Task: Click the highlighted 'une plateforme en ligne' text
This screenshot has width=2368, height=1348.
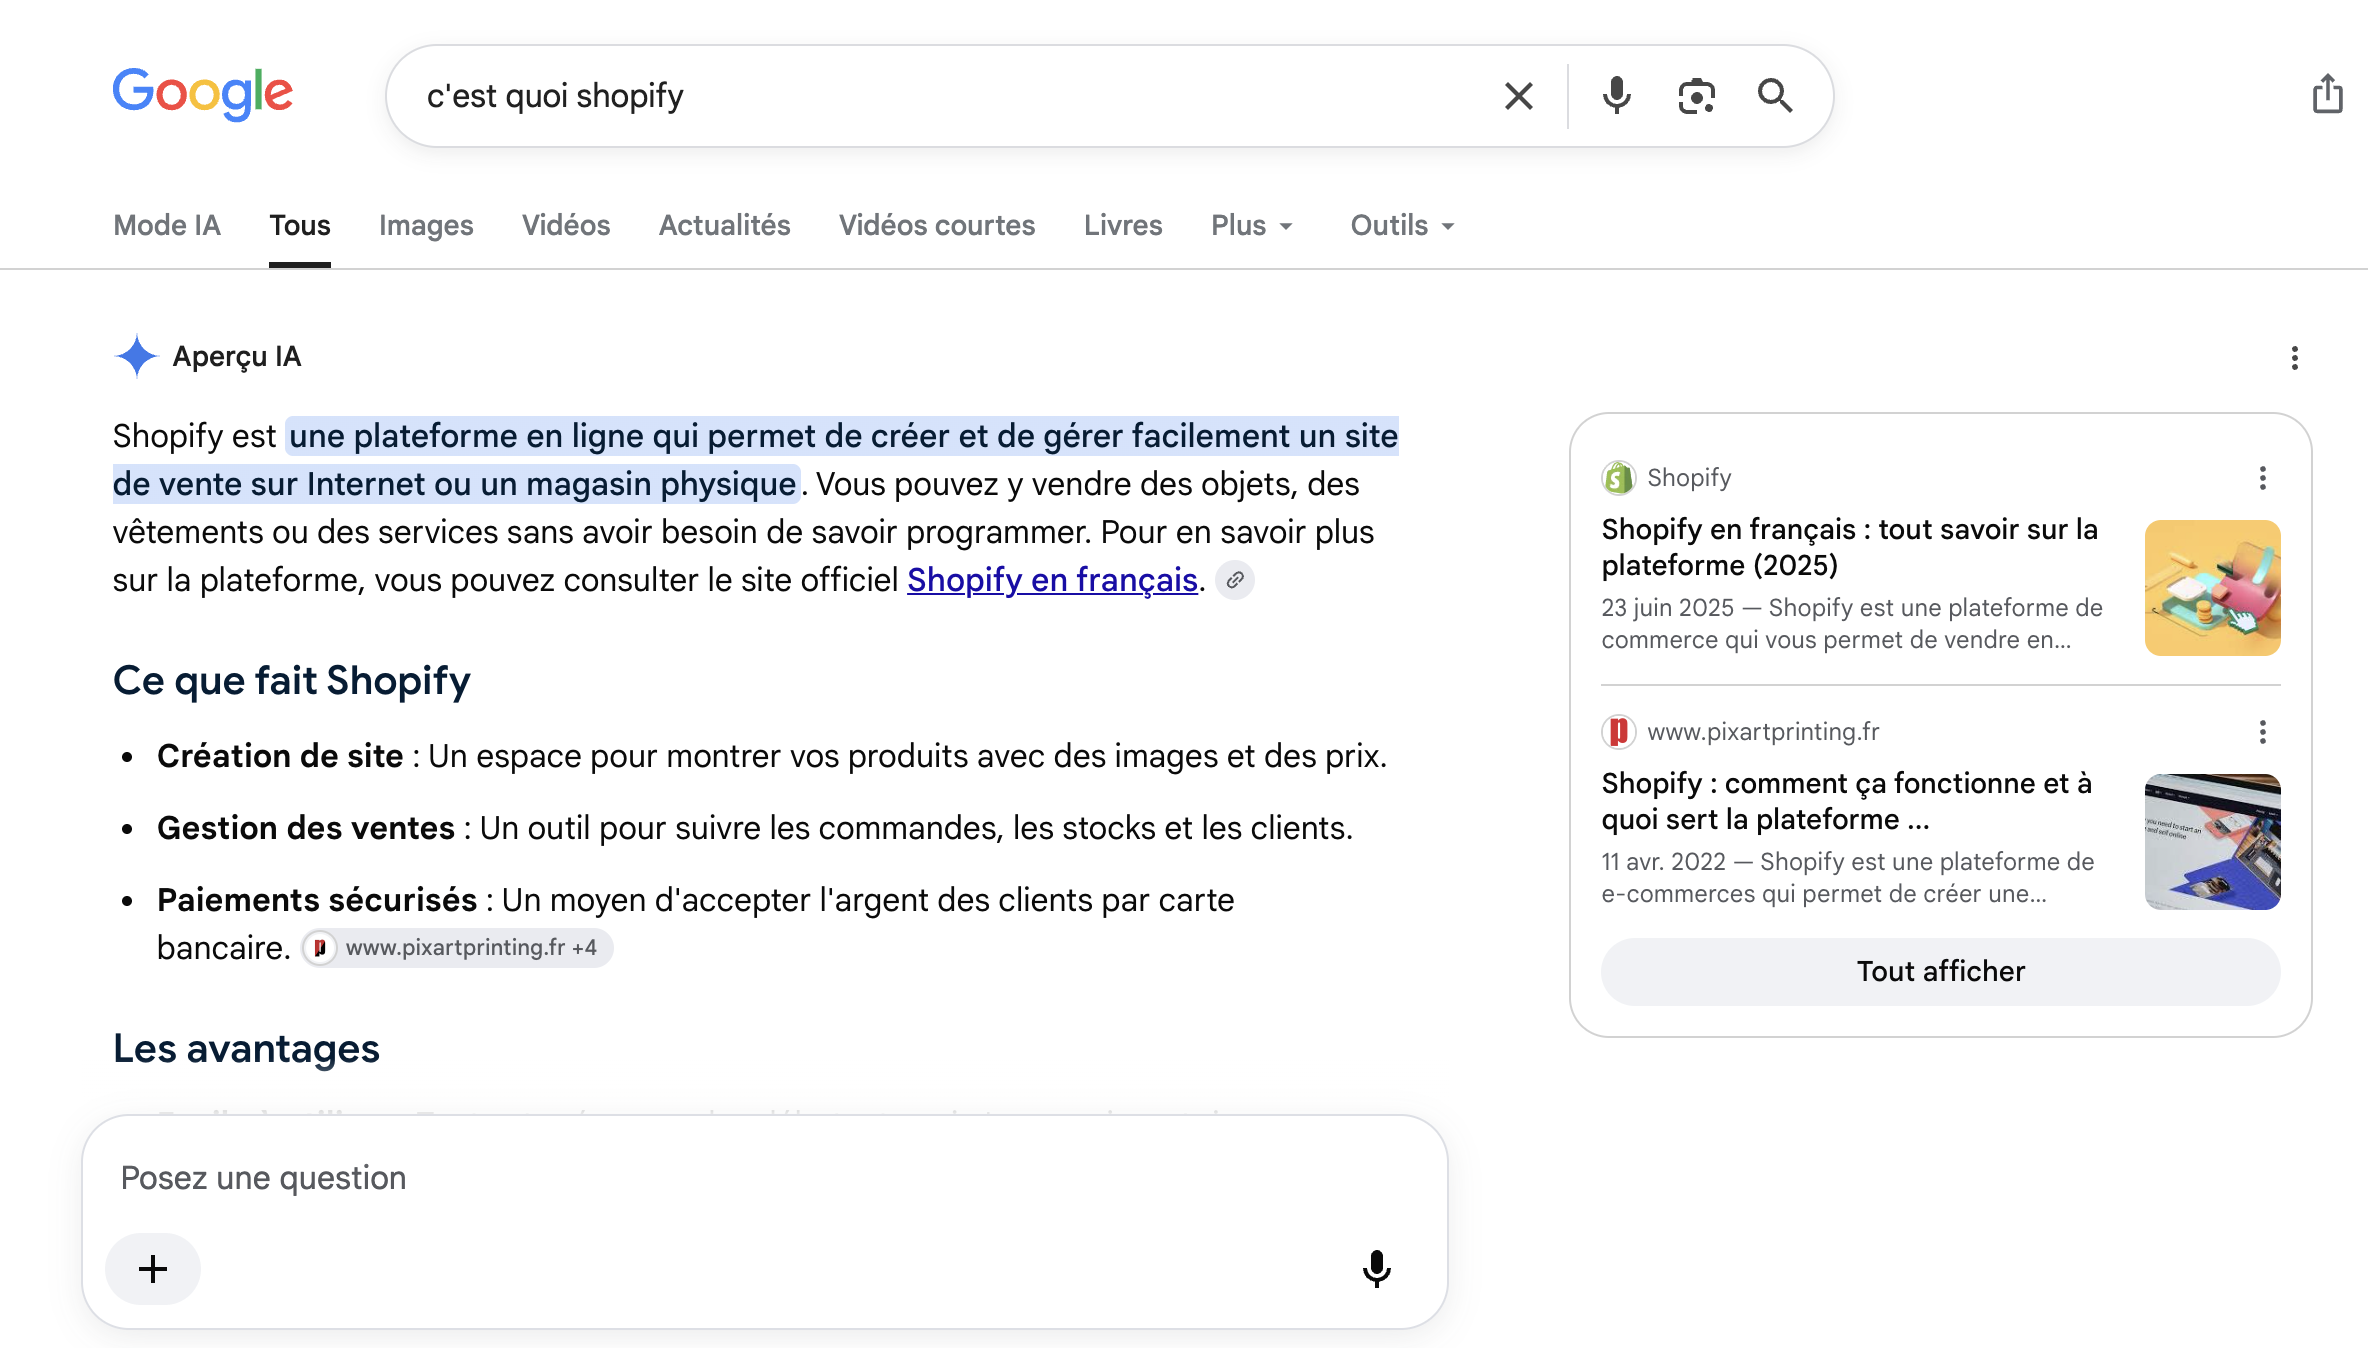Action: pos(755,460)
